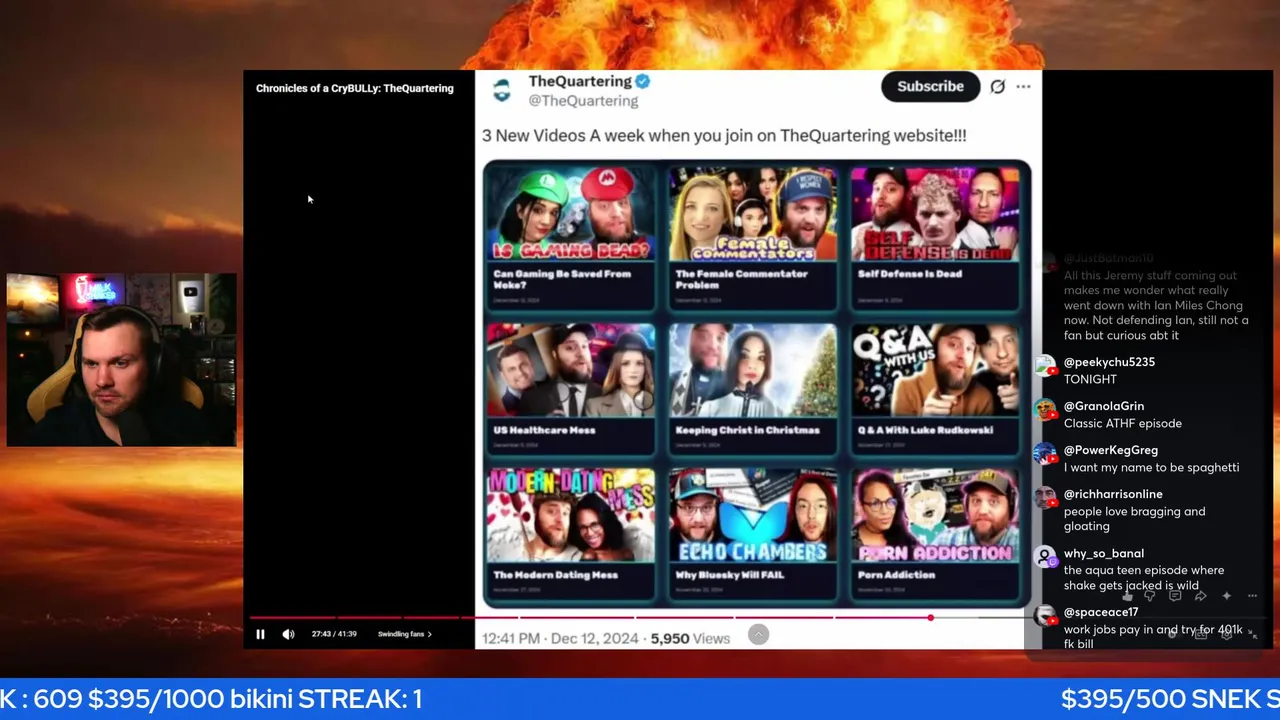
Task: Open the 'Swindling fans' chapter chevron
Action: tap(430, 634)
